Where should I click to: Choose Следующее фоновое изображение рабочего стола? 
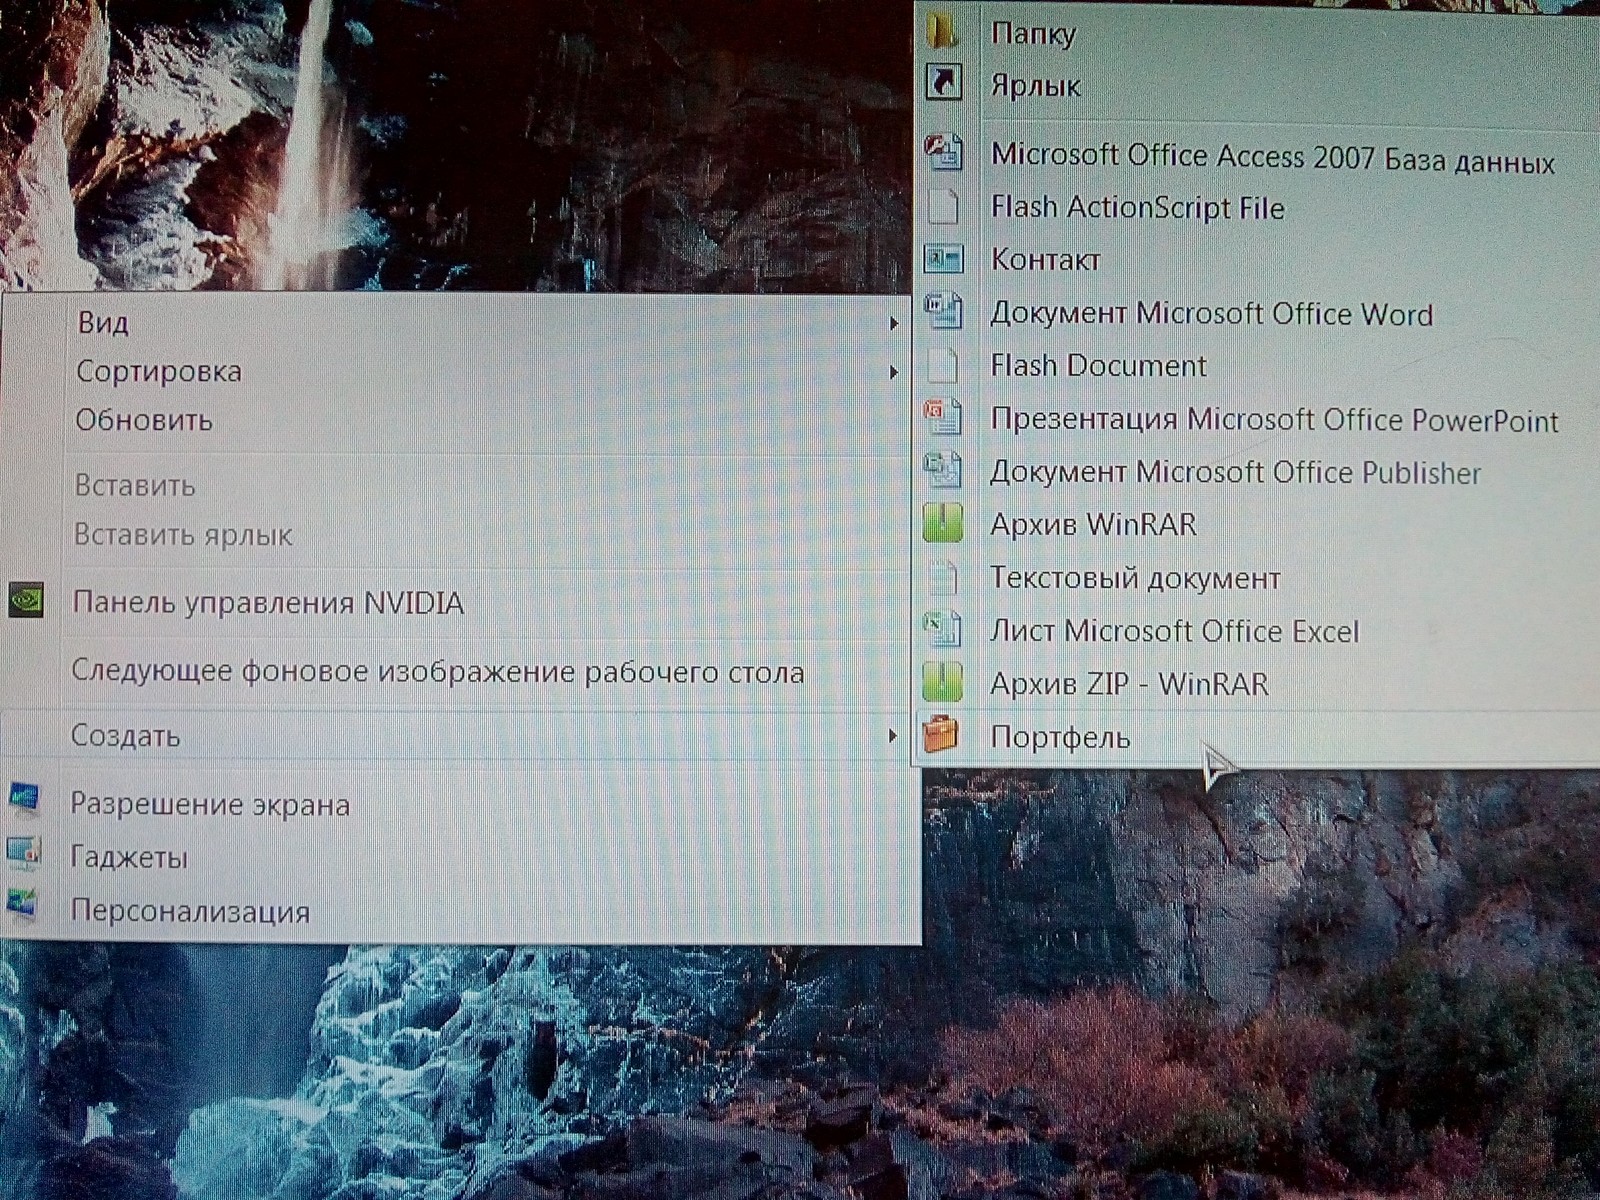pyautogui.click(x=437, y=672)
